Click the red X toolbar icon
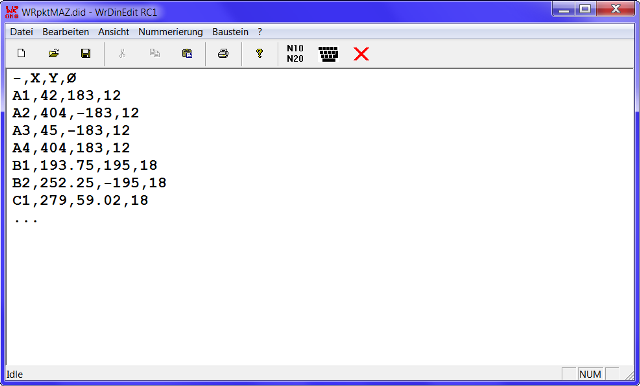640x386 pixels. [x=361, y=54]
